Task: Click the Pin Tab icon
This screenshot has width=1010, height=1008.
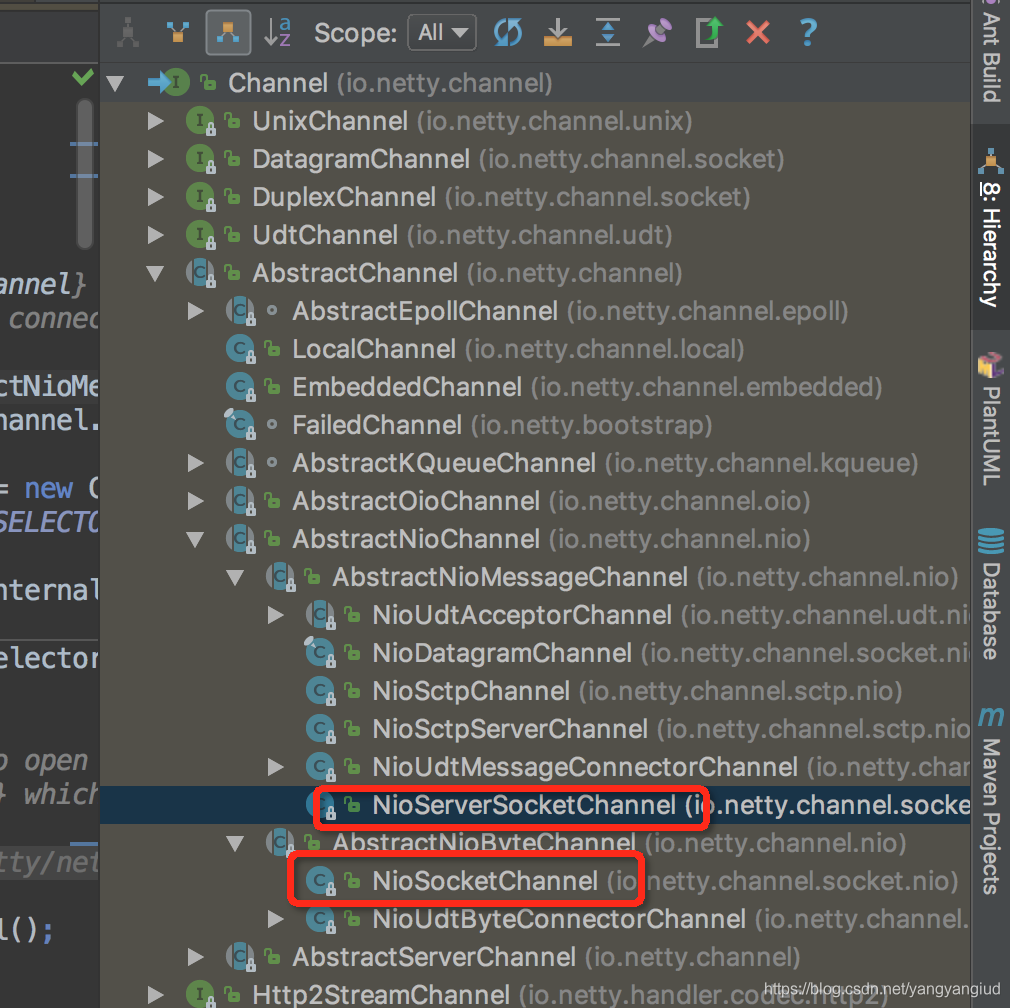Action: coord(658,32)
